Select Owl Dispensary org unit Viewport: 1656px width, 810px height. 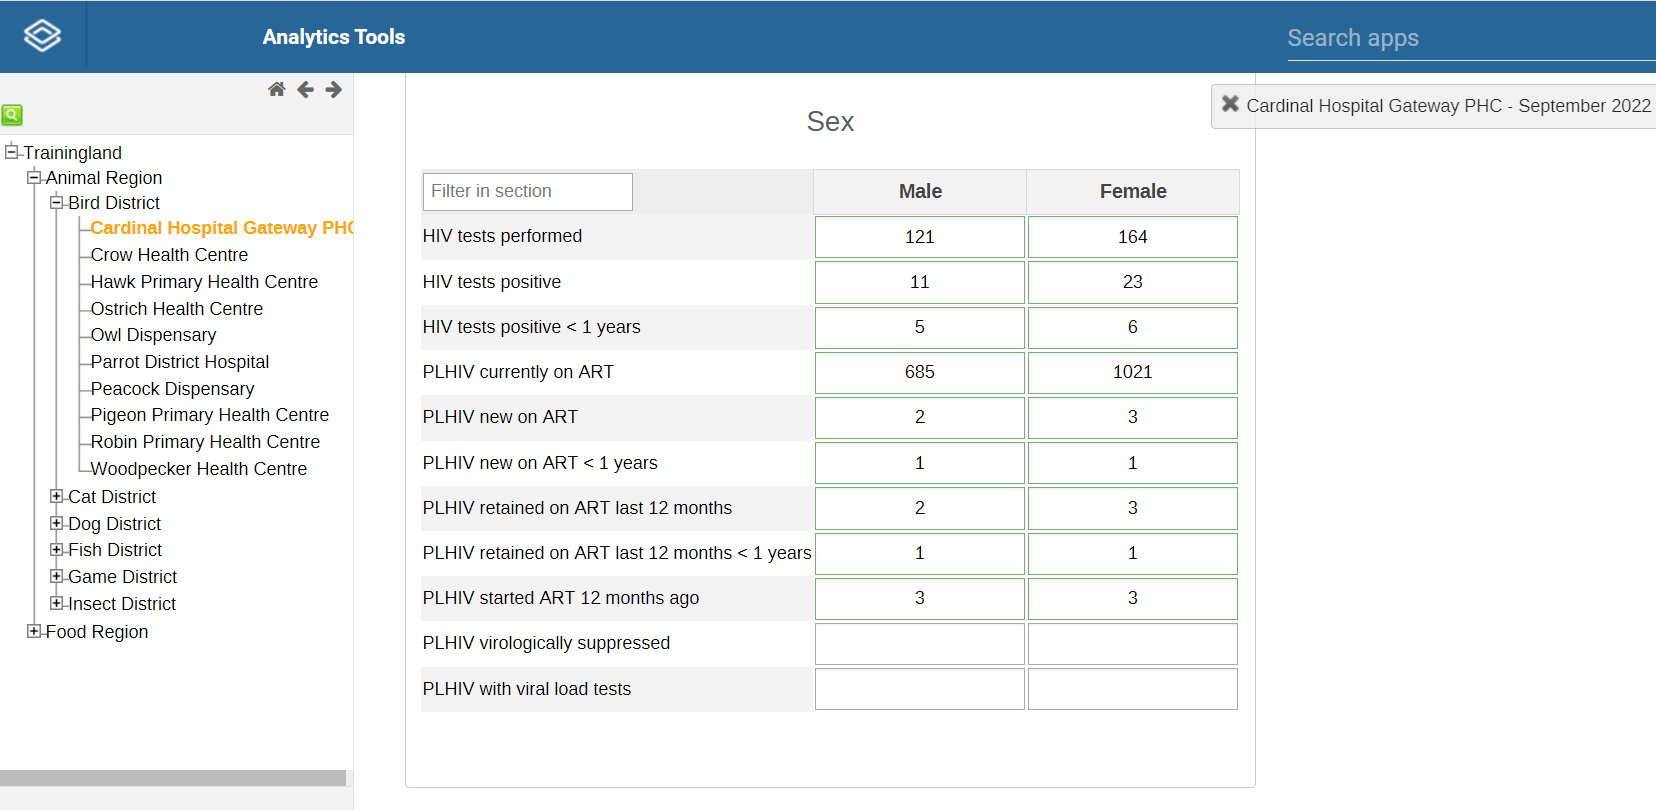point(153,335)
